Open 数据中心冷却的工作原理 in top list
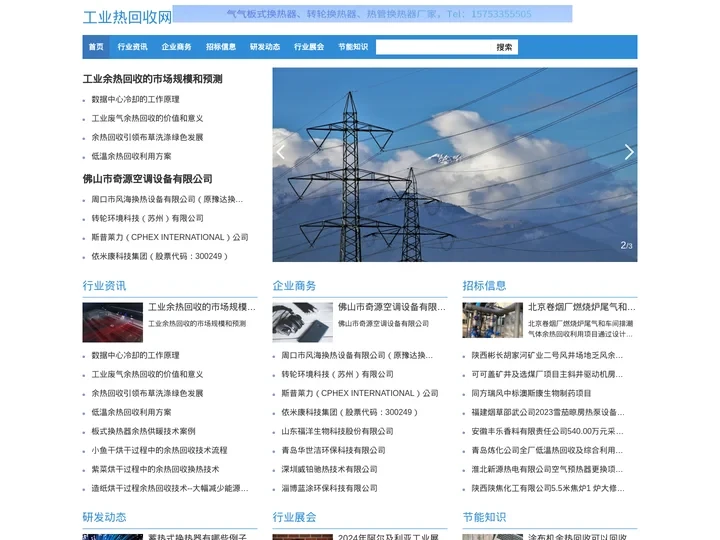This screenshot has width=720, height=540. (x=135, y=99)
